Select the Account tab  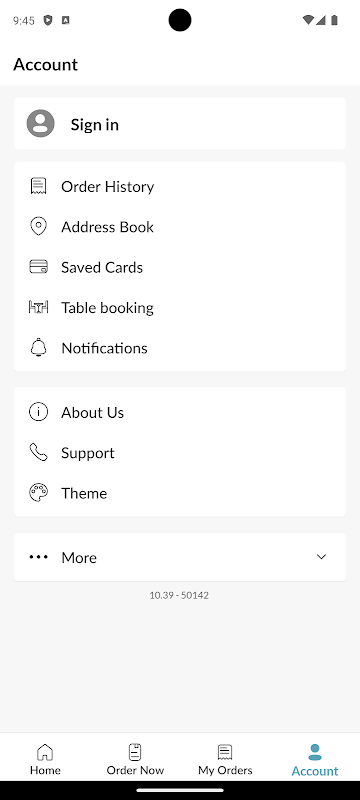tap(315, 759)
